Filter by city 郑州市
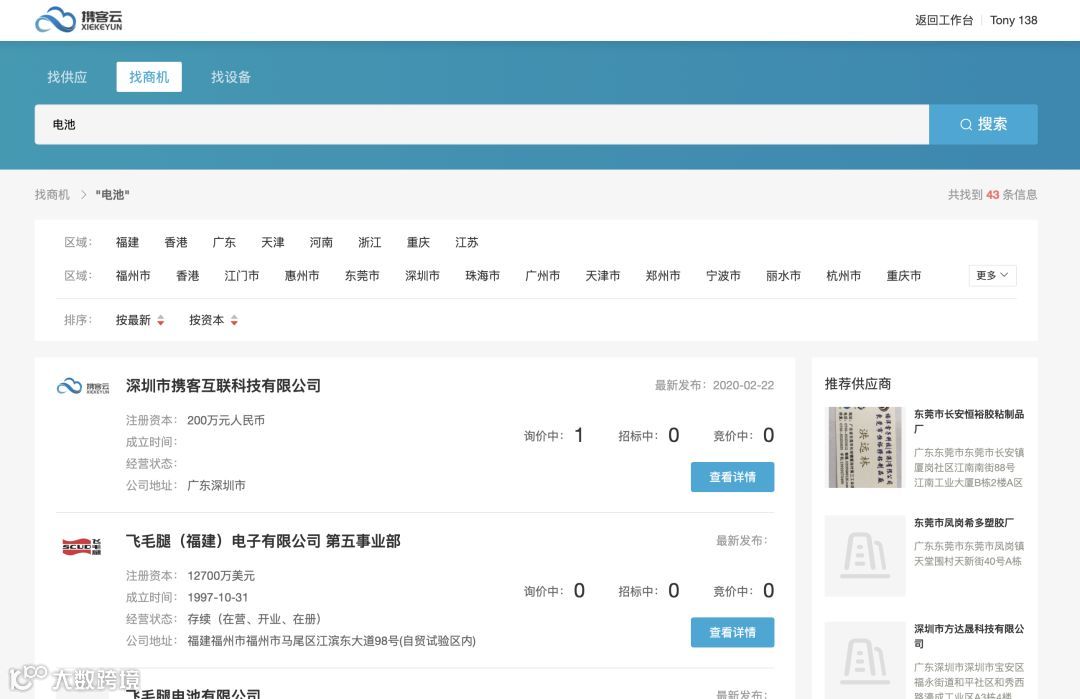Viewport: 1080px width, 699px height. [663, 275]
